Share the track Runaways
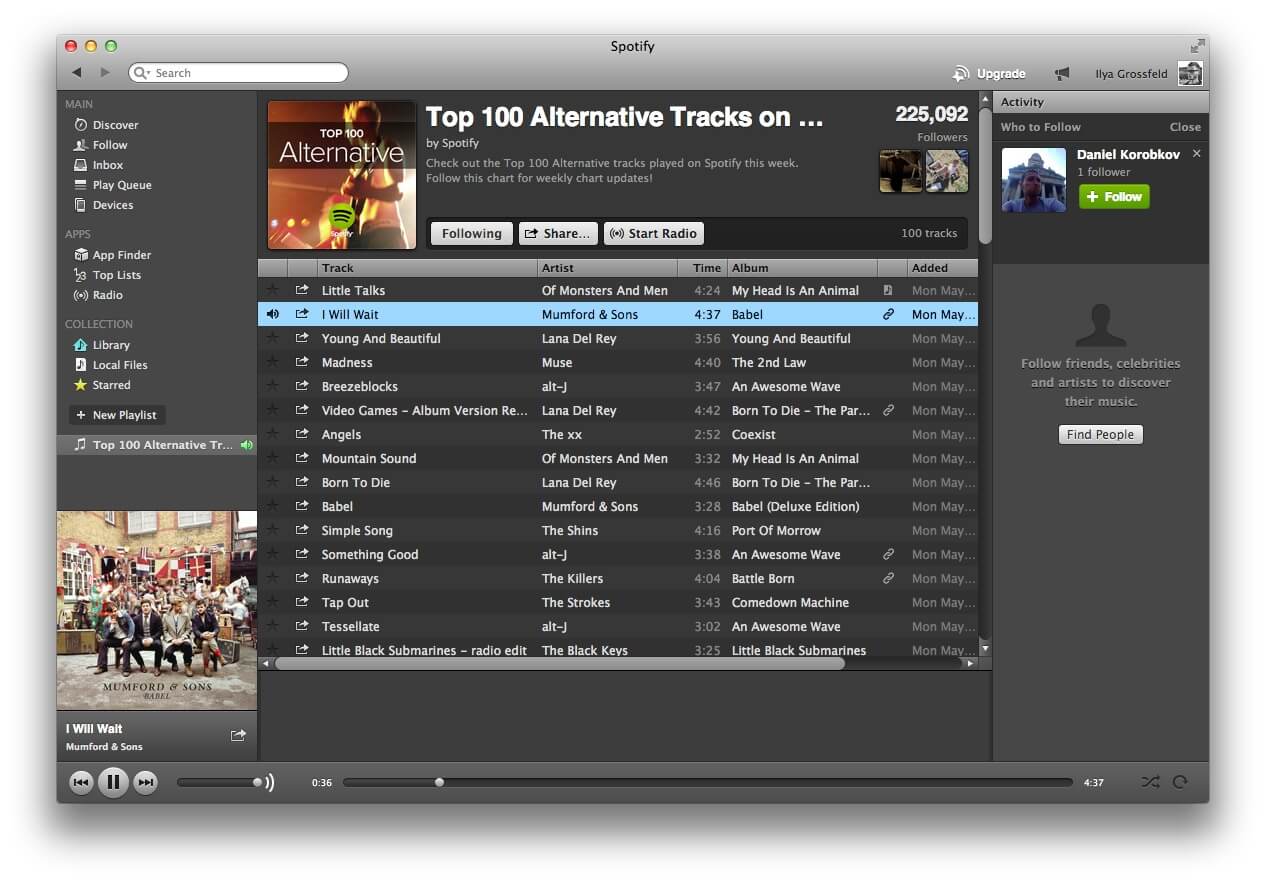Screen dimensions: 1266x882 (x=302, y=578)
